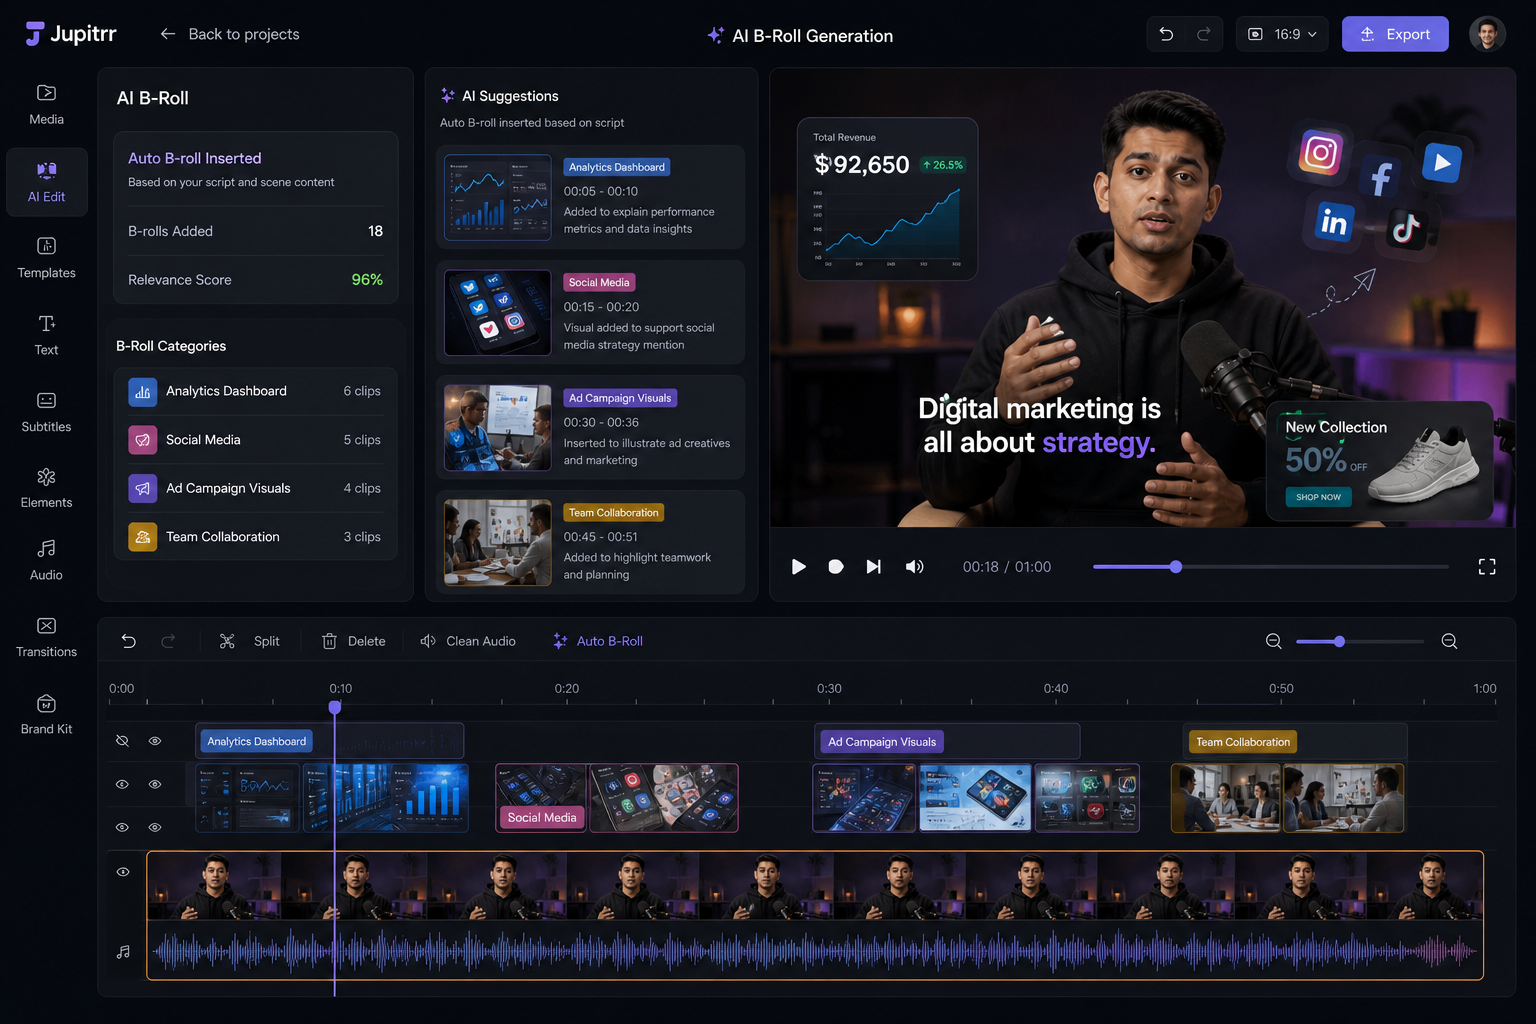The image size is (1536, 1024).
Task: Toggle first eye on middle B-roll clip track
Action: [x=122, y=784]
